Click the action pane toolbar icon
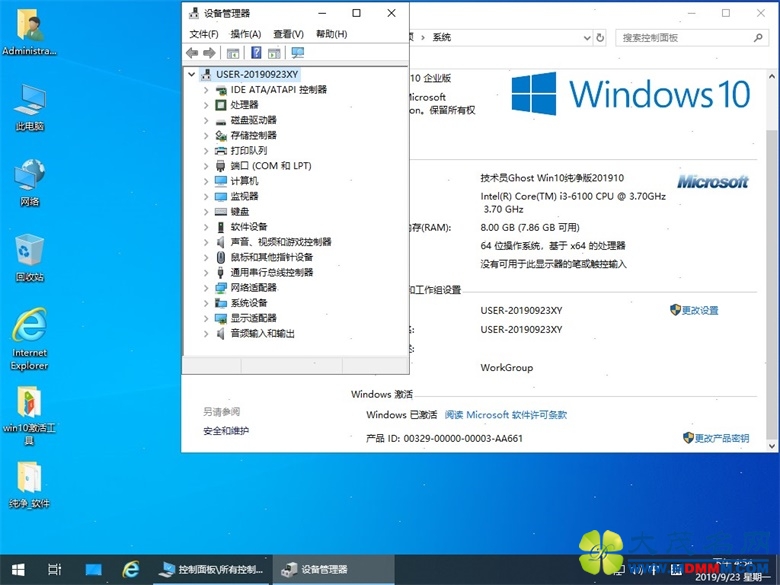Viewport: 780px width, 585px height. coord(274,53)
